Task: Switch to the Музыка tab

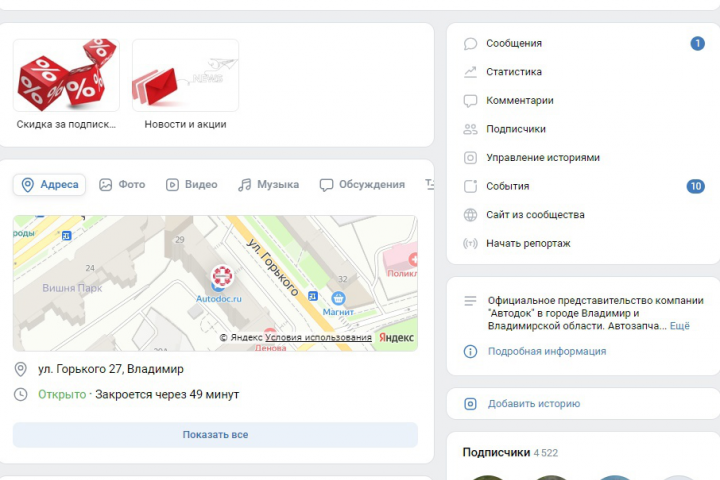Action: tap(269, 185)
